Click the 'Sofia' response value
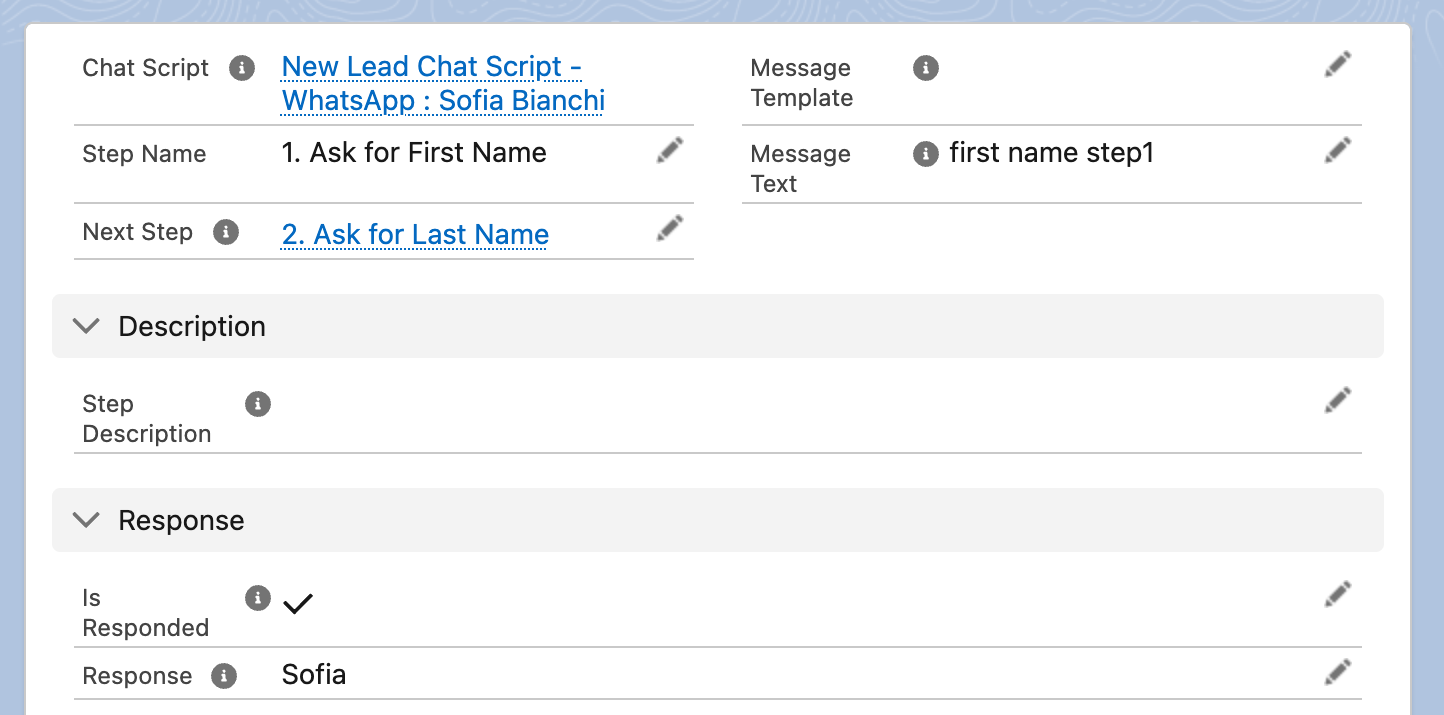This screenshot has width=1444, height=715. 314,674
